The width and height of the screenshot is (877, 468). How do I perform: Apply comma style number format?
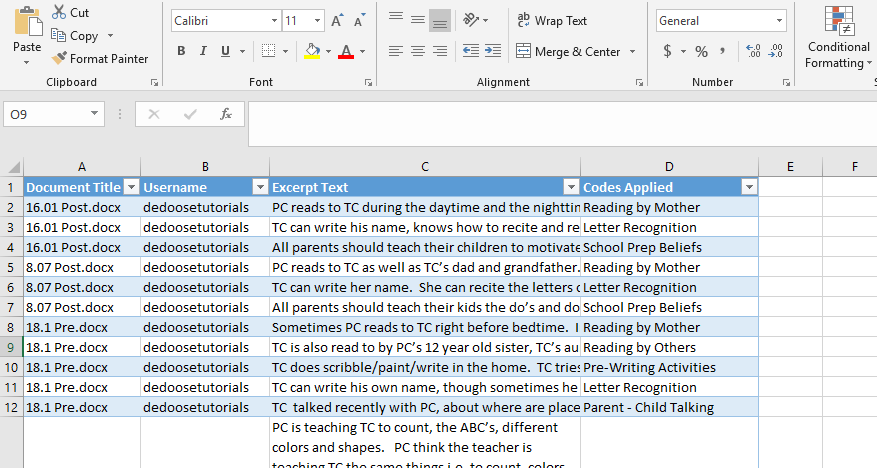coord(723,51)
